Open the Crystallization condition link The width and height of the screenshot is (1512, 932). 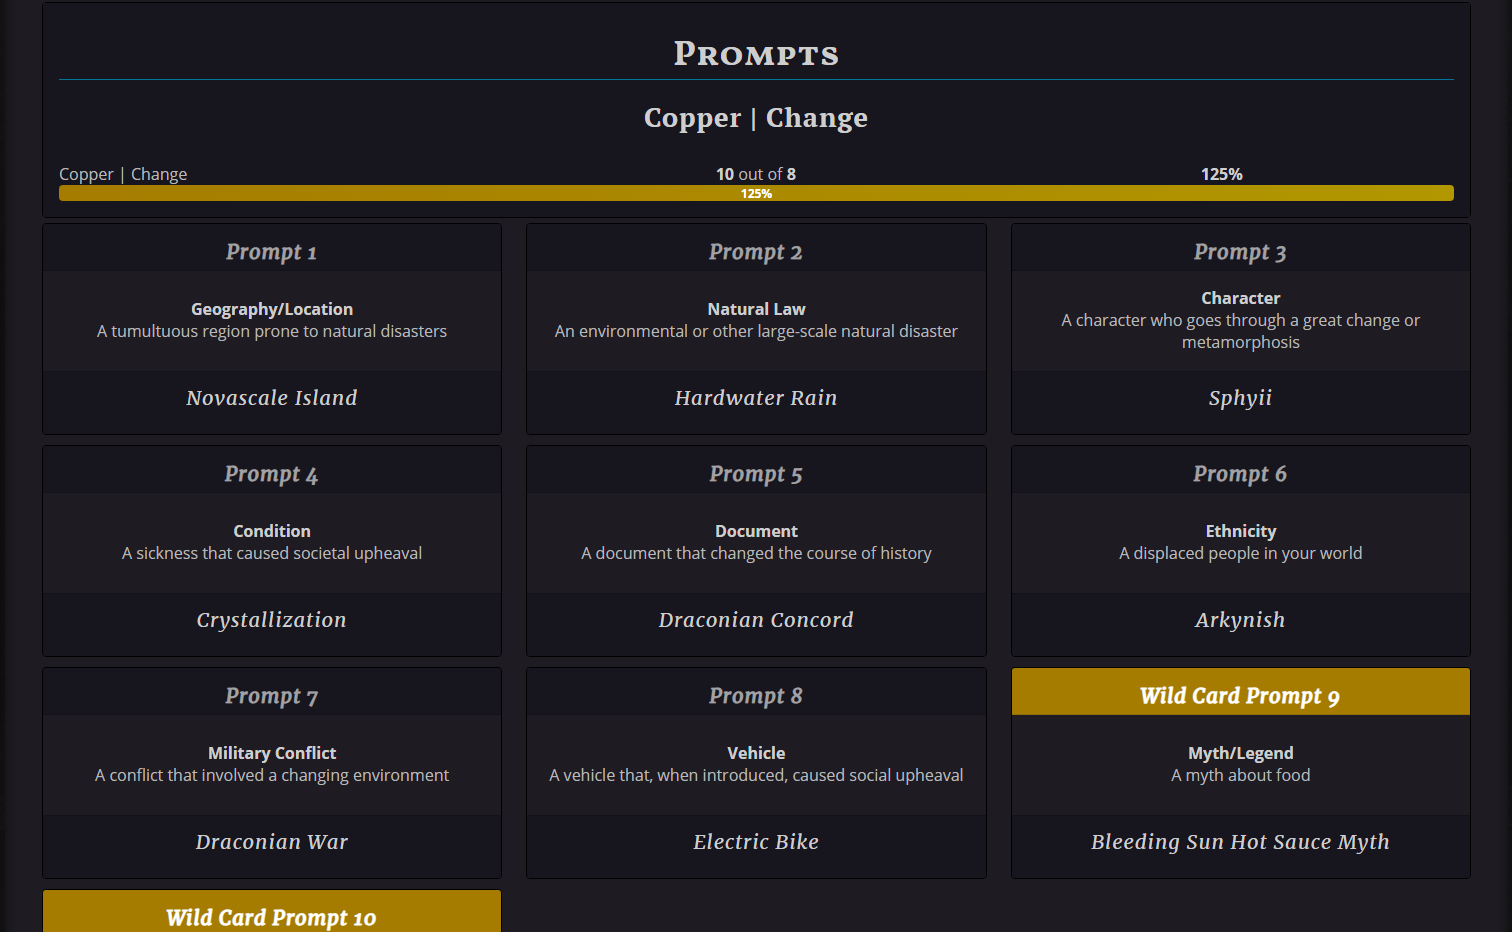pyautogui.click(x=271, y=620)
